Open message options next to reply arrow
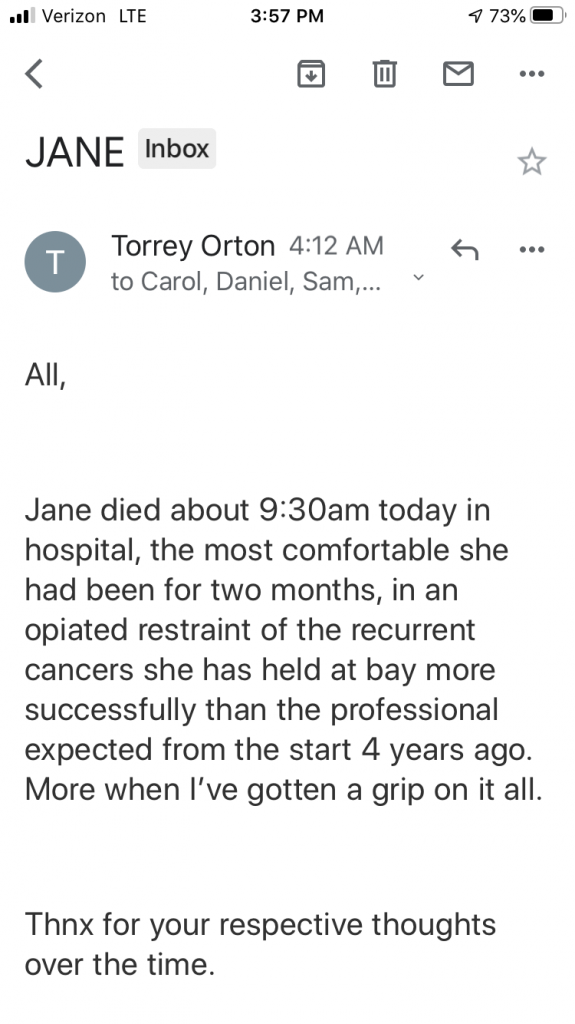The height and width of the screenshot is (1024, 575). tap(531, 249)
